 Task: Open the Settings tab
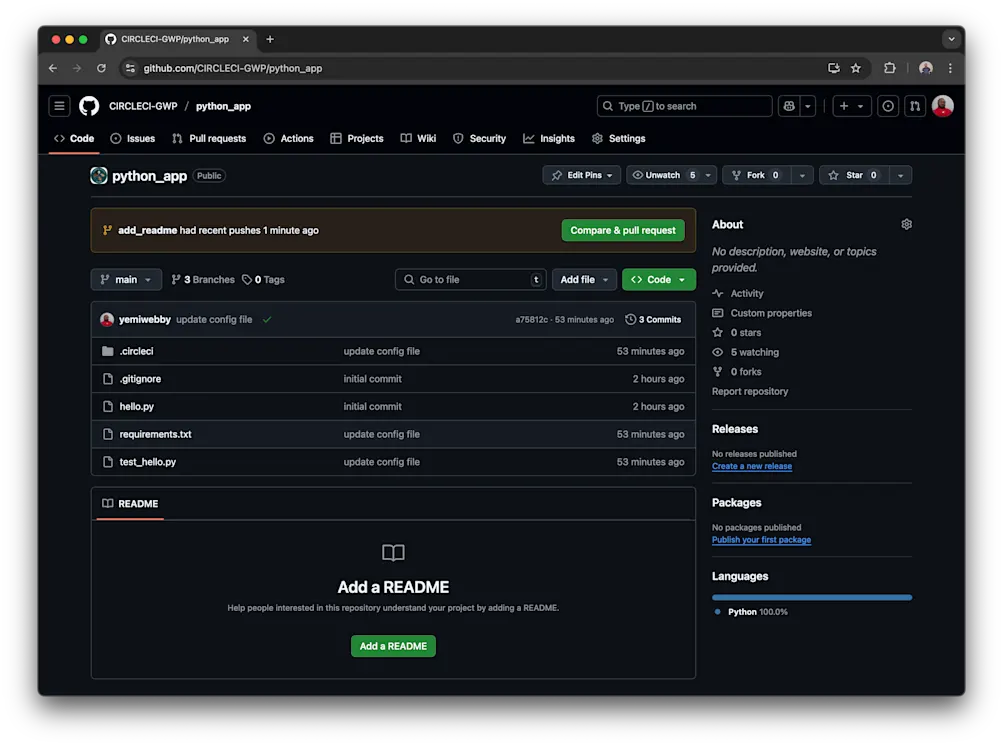point(618,138)
